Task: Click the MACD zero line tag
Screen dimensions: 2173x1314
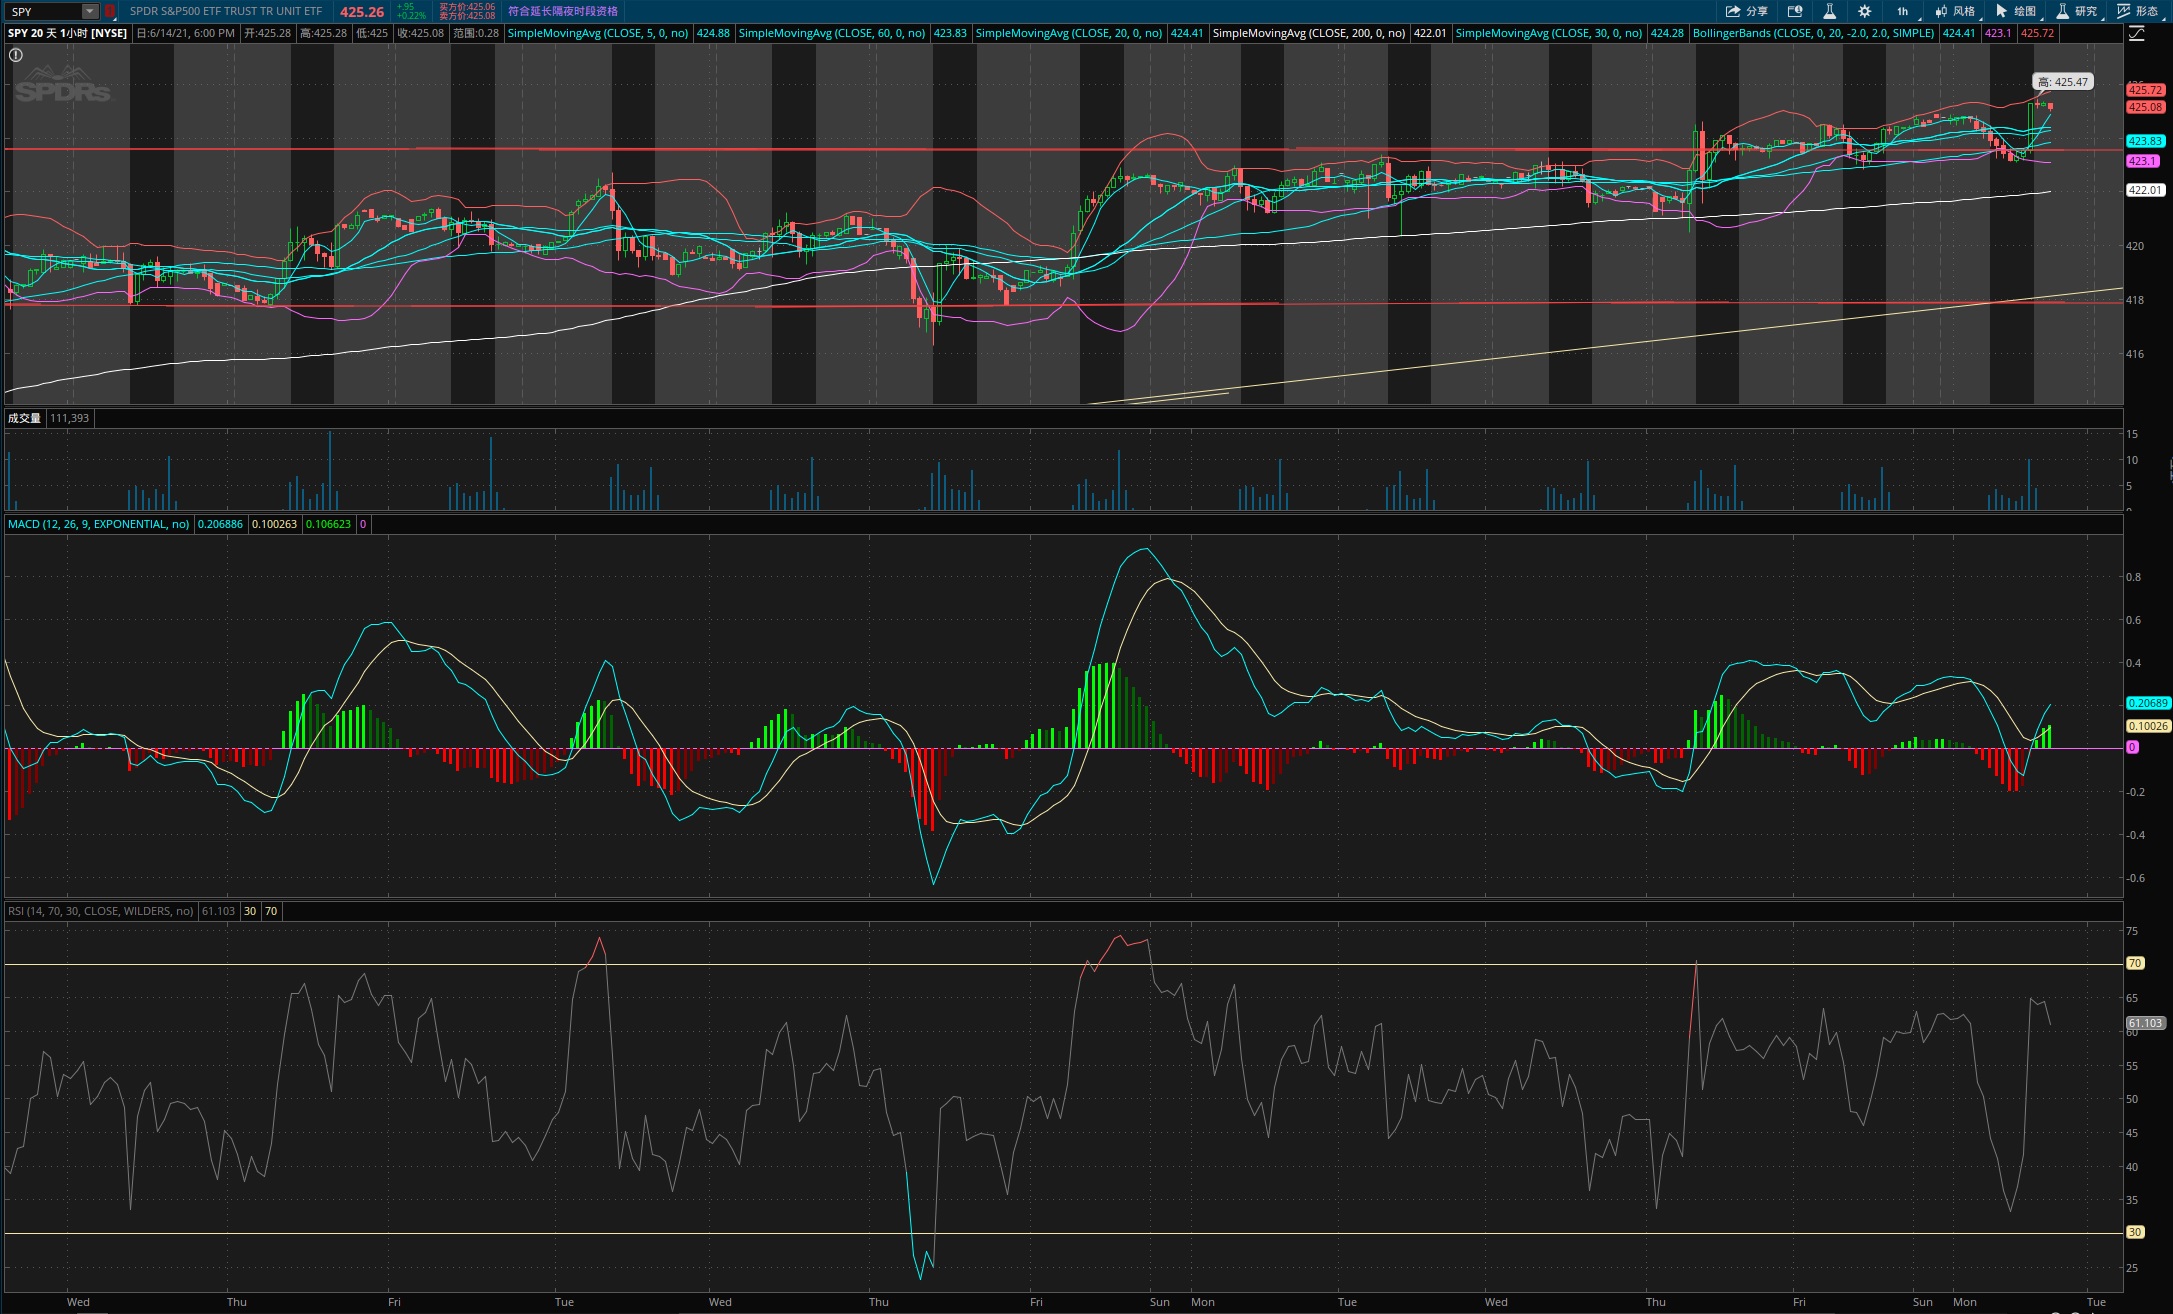Action: coord(2132,747)
